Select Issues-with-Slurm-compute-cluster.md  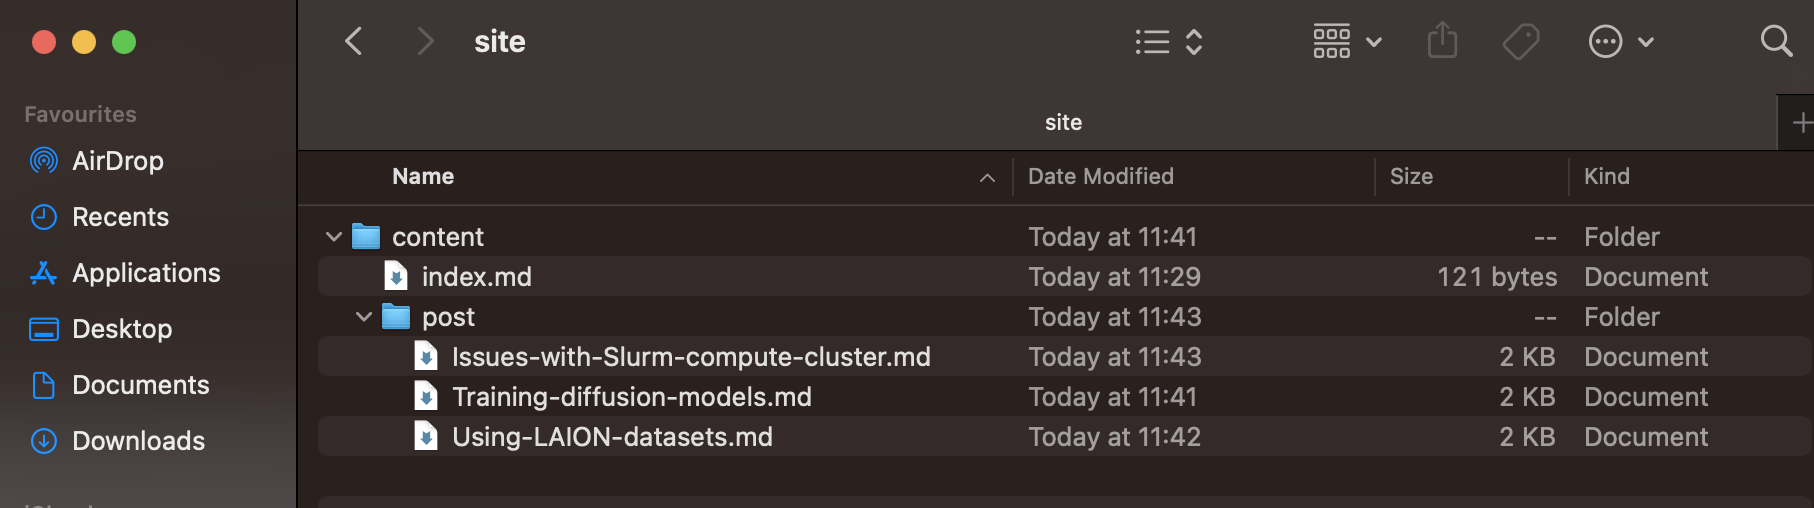tap(1066, 357)
